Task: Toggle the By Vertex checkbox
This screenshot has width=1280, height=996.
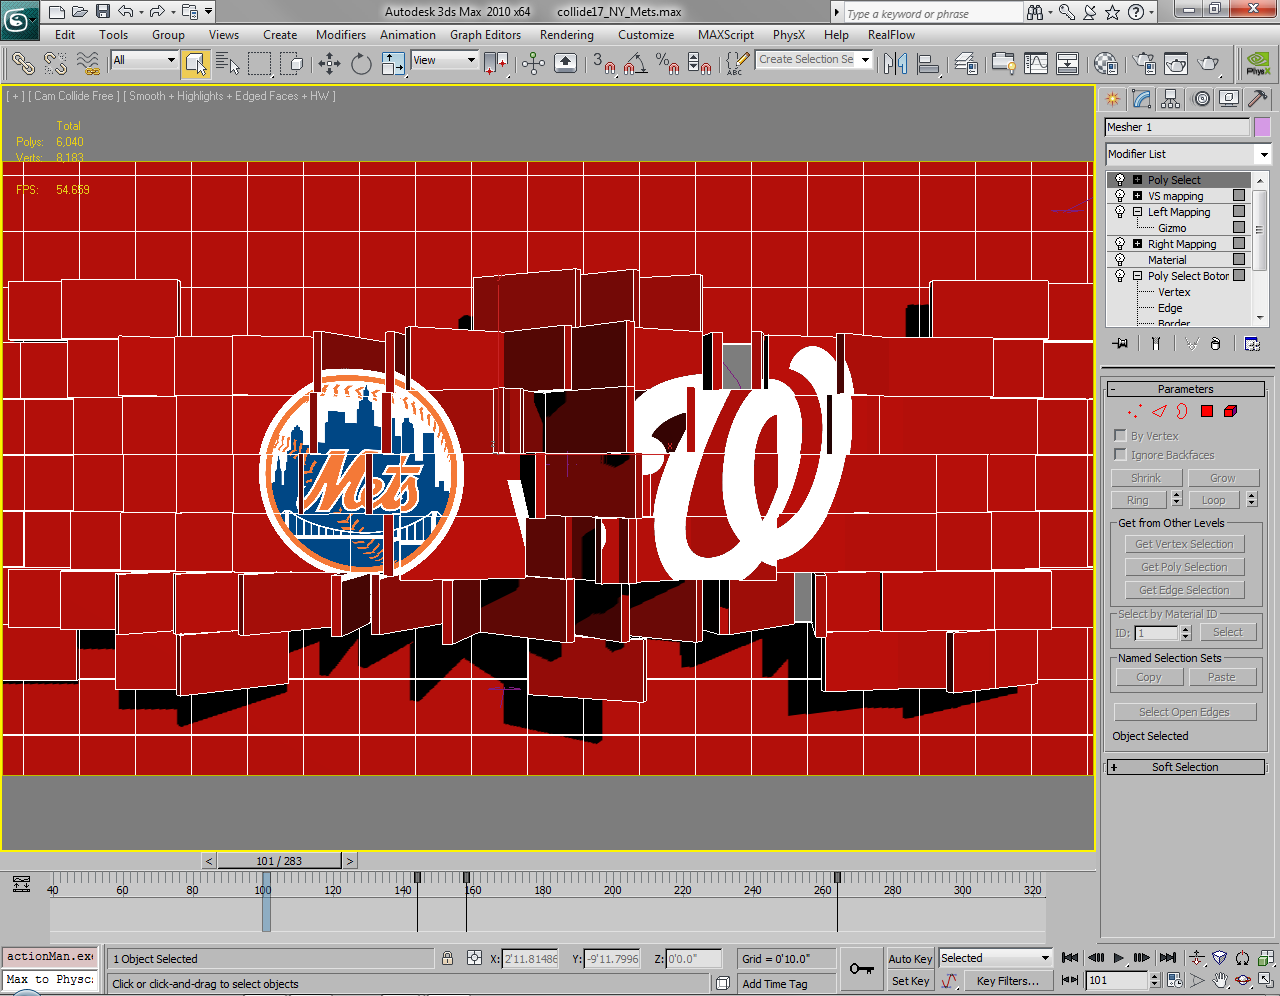Action: pyautogui.click(x=1120, y=435)
